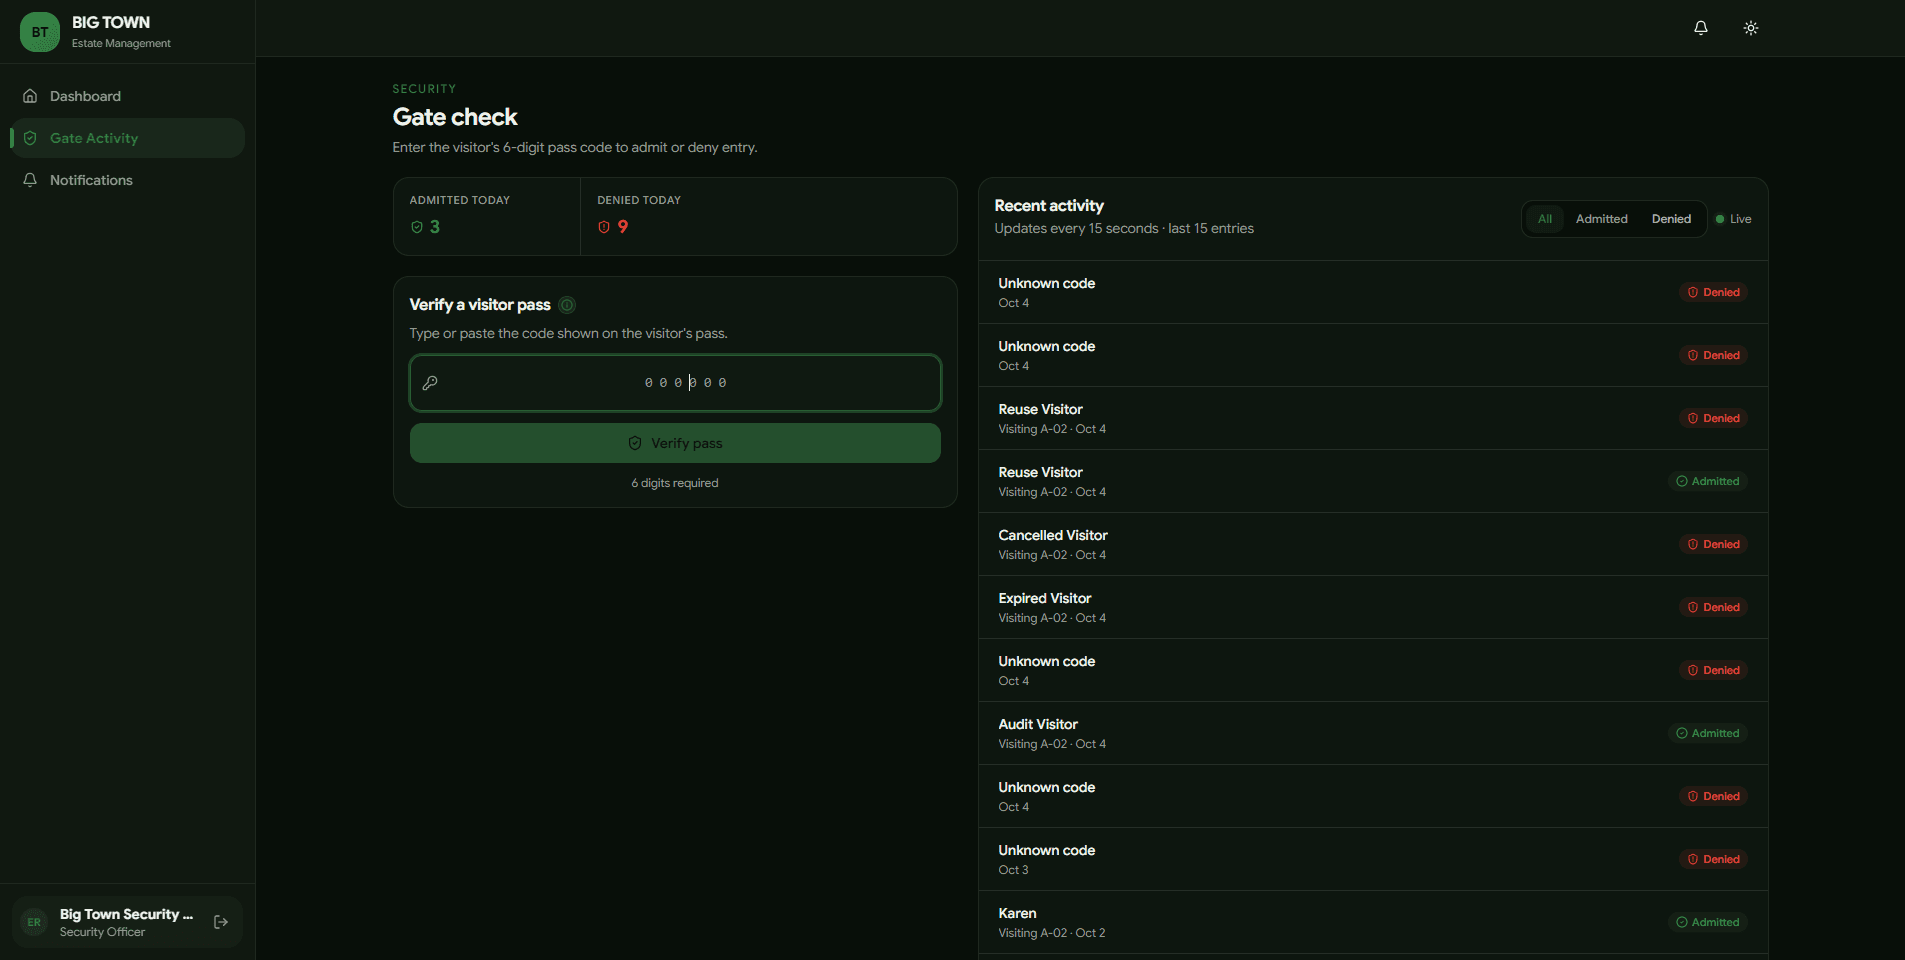Click Admitted badge on Reuse Visitor row
This screenshot has height=960, width=1905.
click(x=1707, y=481)
